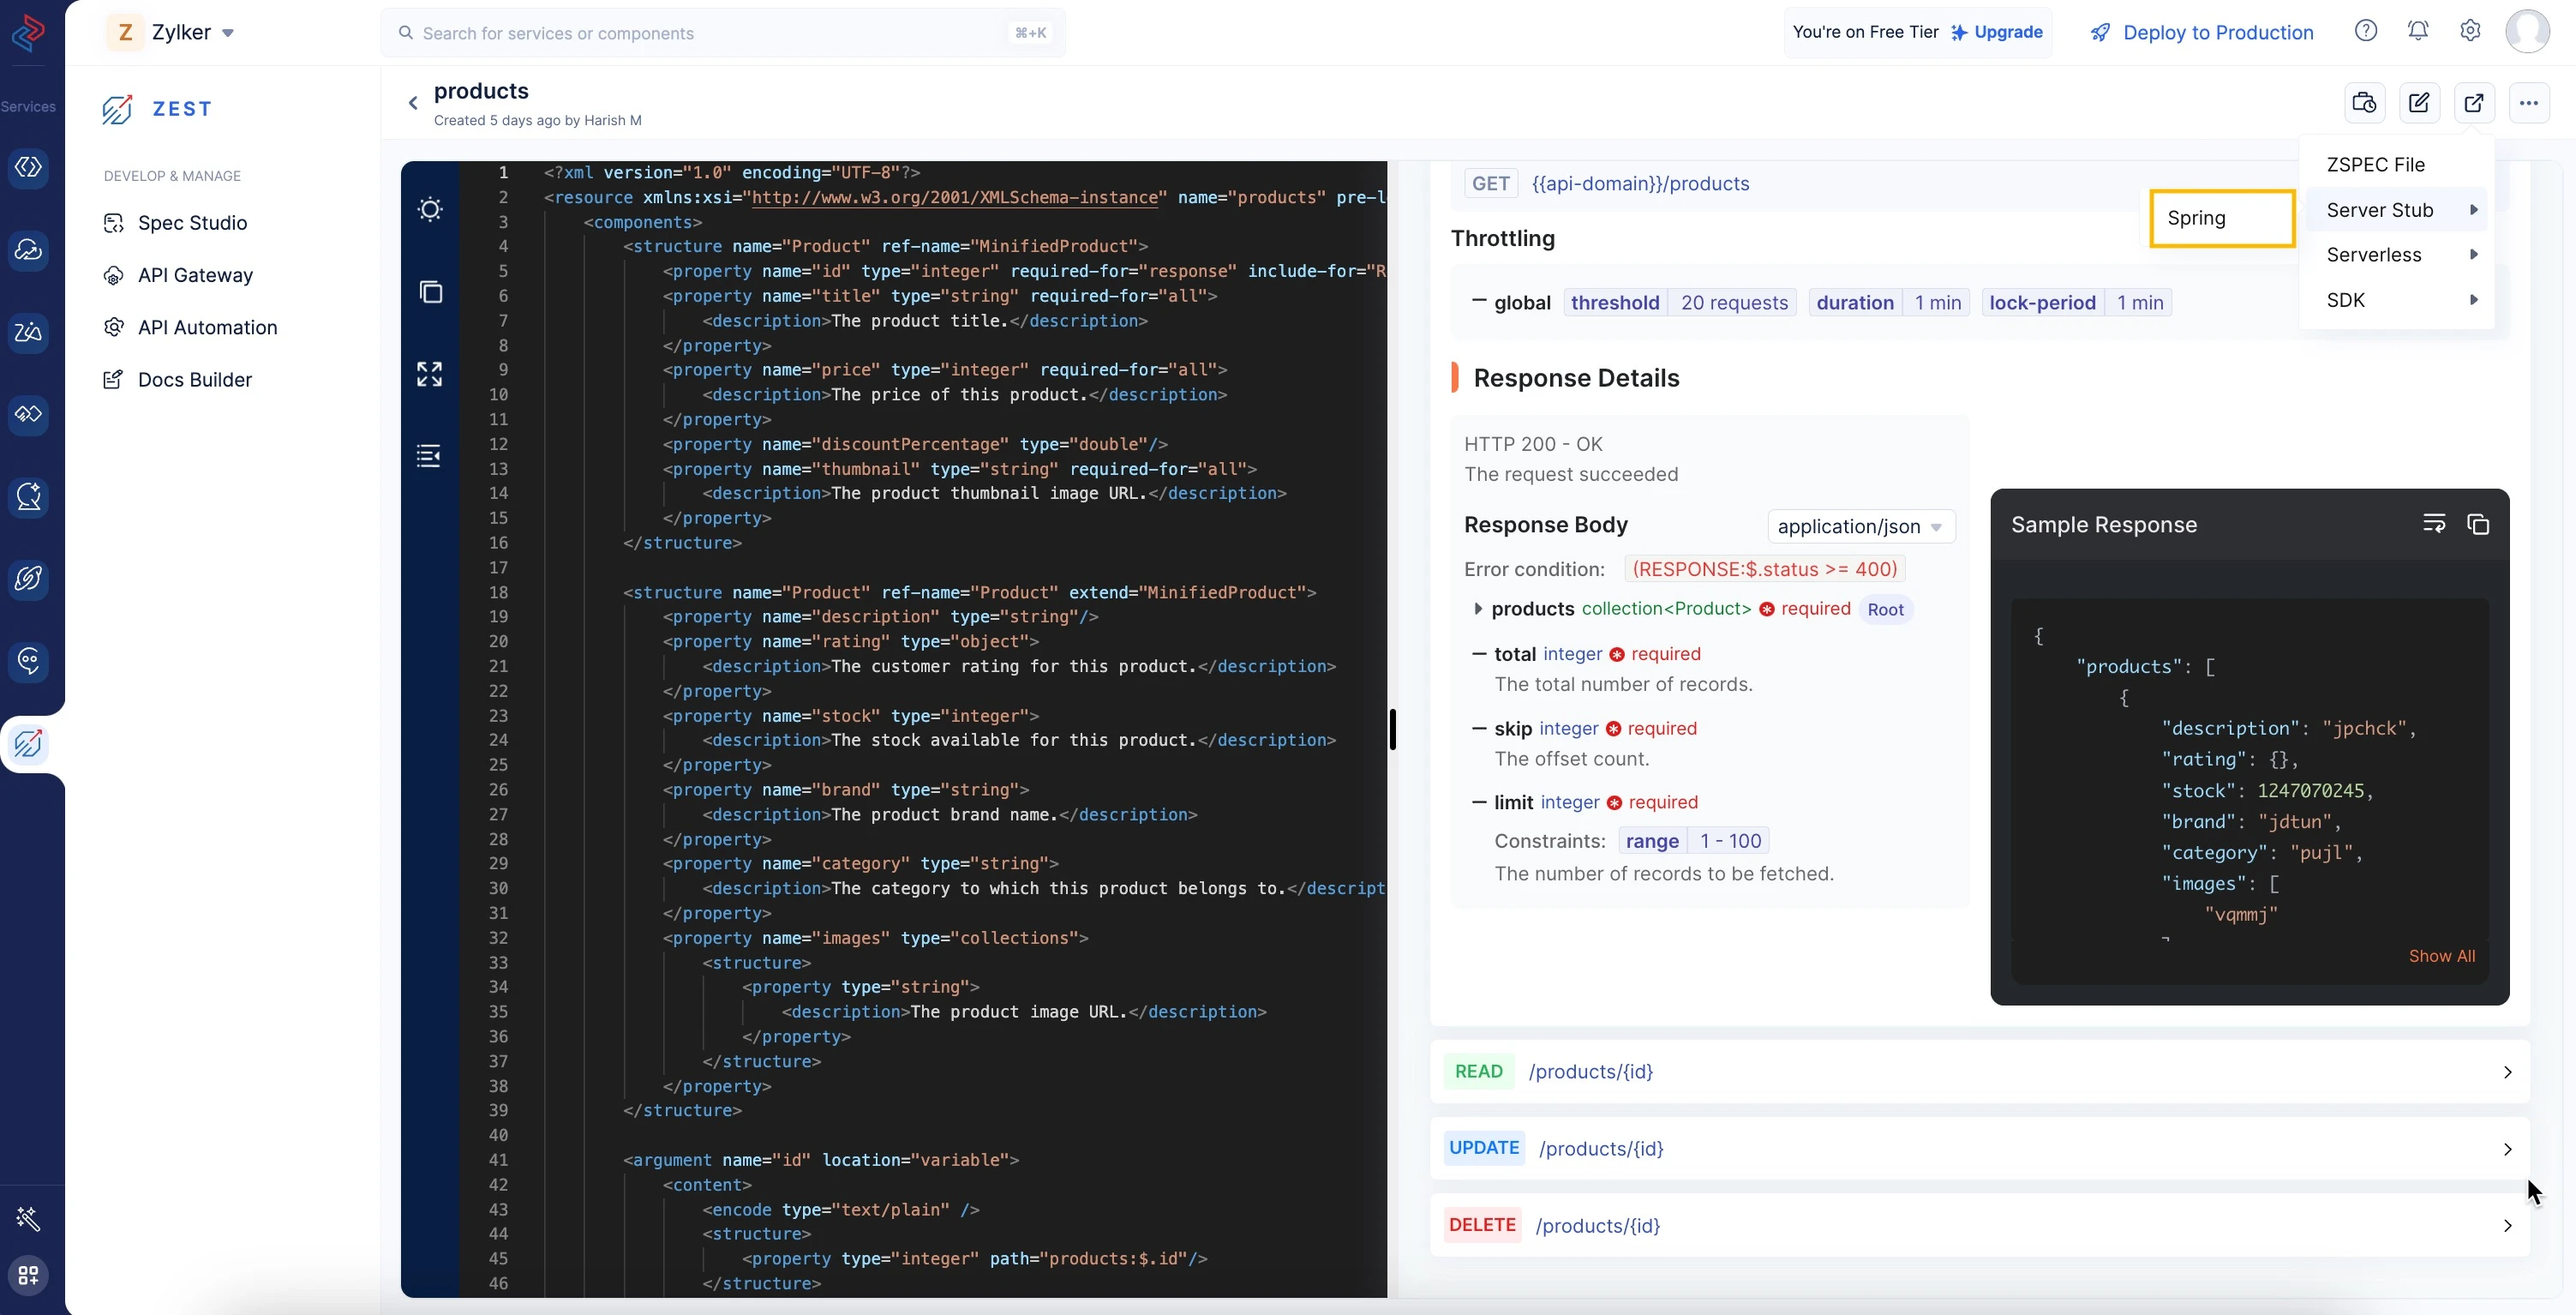Open the active ZEST icon in left rail

coord(28,744)
